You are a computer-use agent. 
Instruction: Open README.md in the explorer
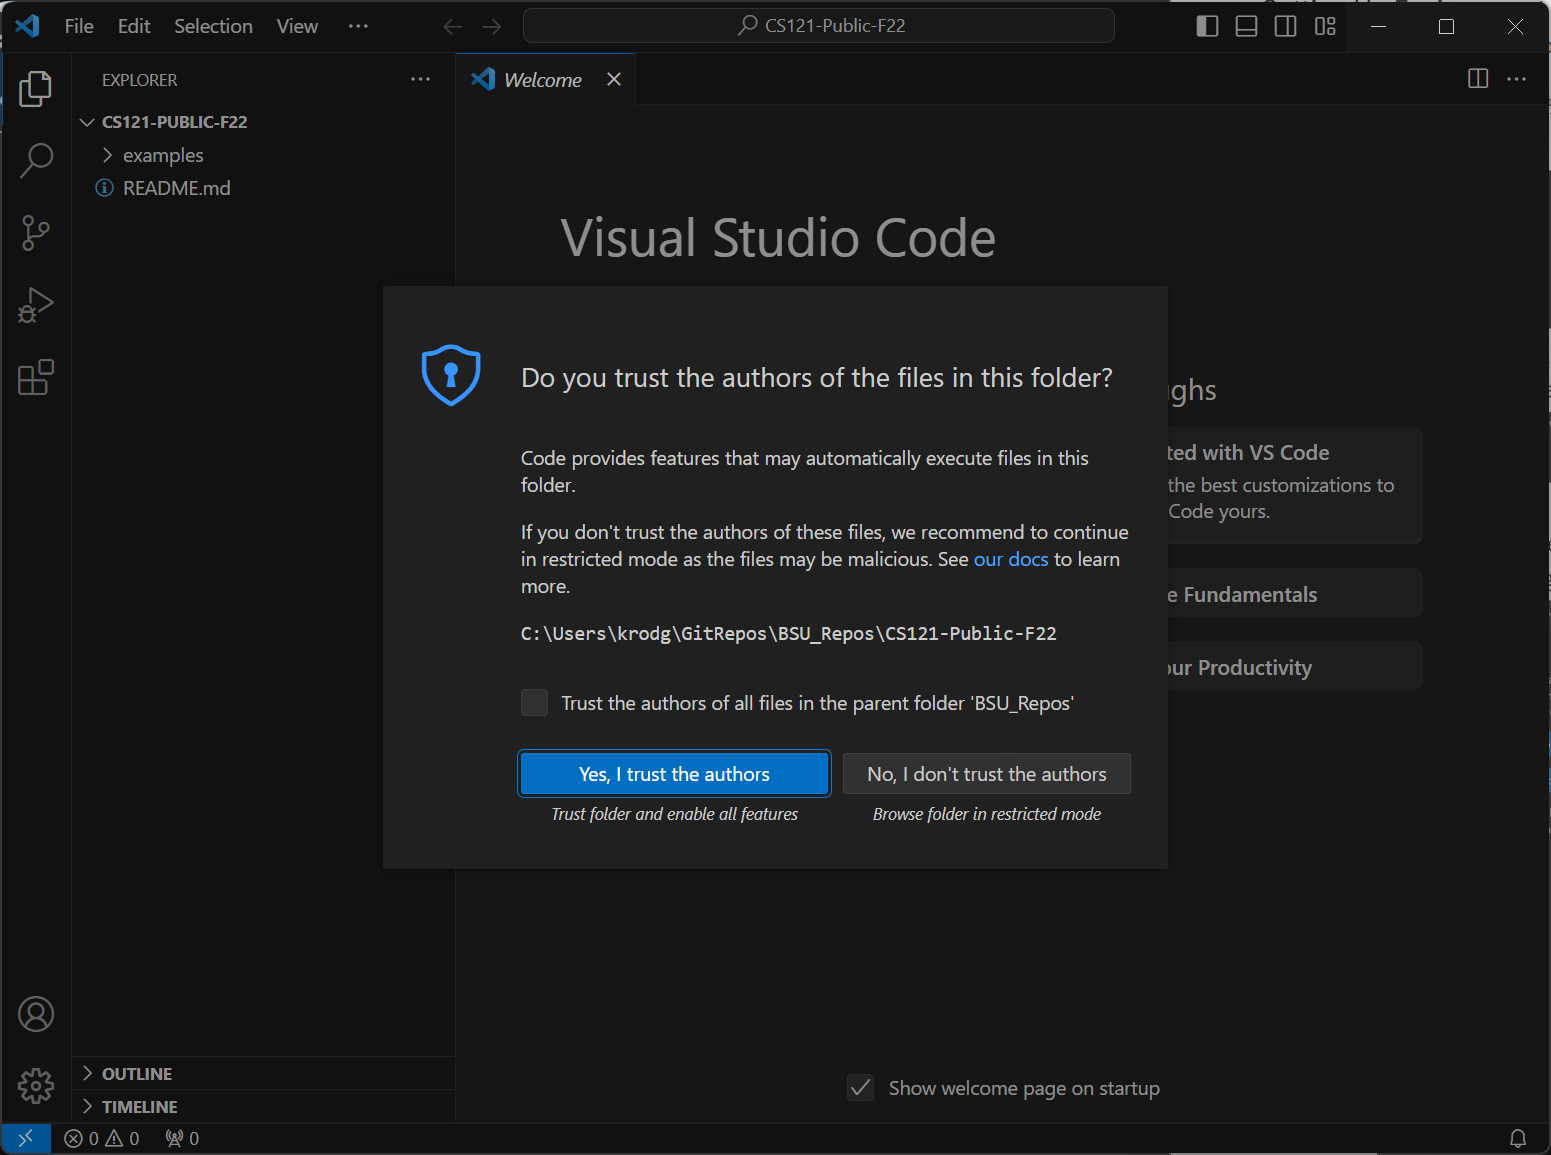[x=176, y=188]
